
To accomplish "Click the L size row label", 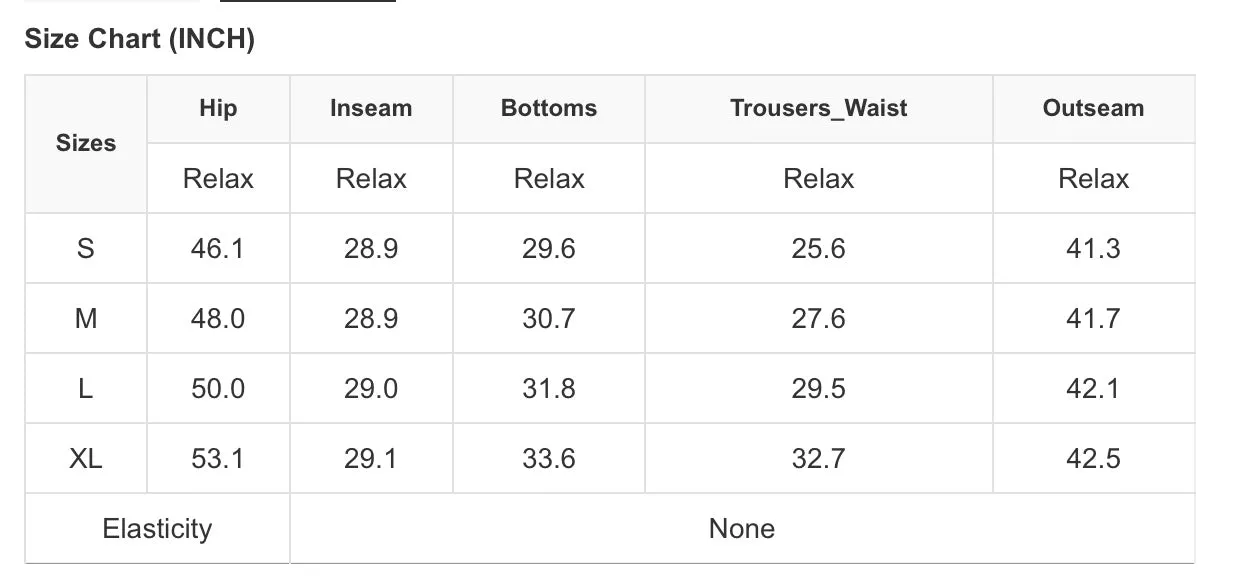I will [x=86, y=388].
